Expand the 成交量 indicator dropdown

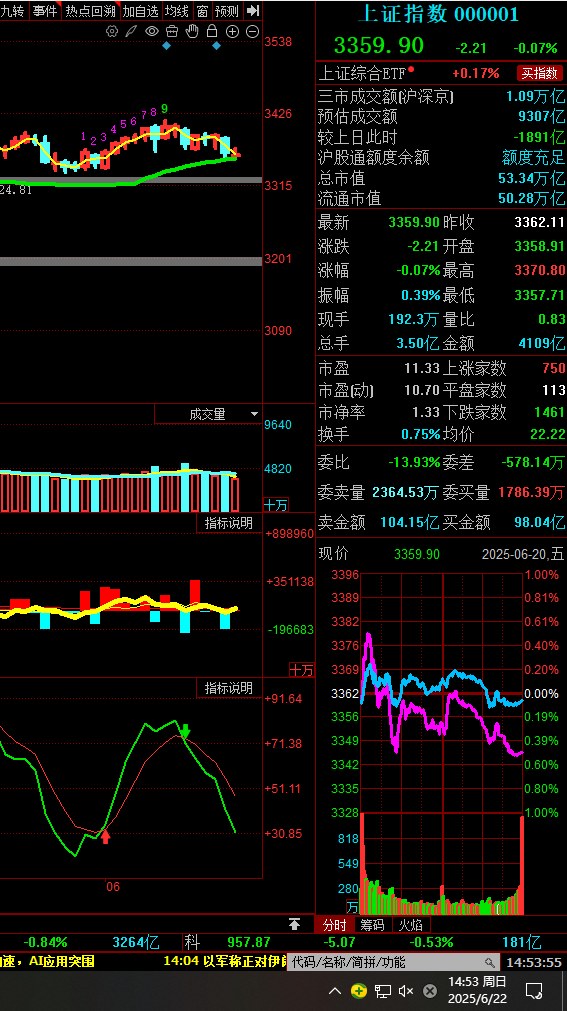pyautogui.click(x=208, y=414)
